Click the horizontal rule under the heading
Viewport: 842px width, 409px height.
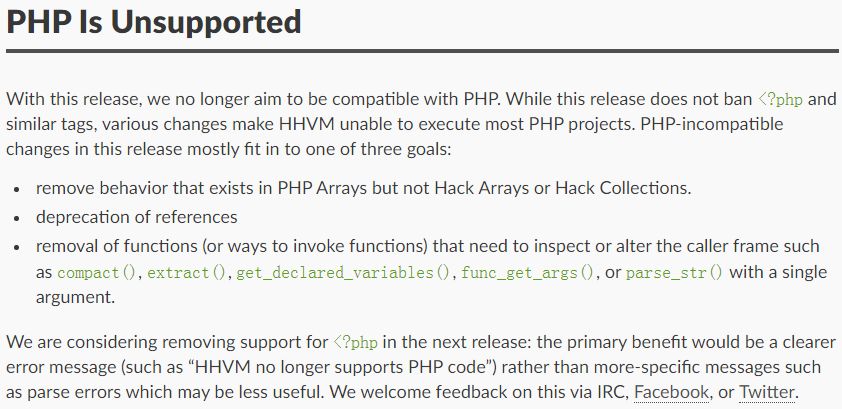tap(421, 49)
